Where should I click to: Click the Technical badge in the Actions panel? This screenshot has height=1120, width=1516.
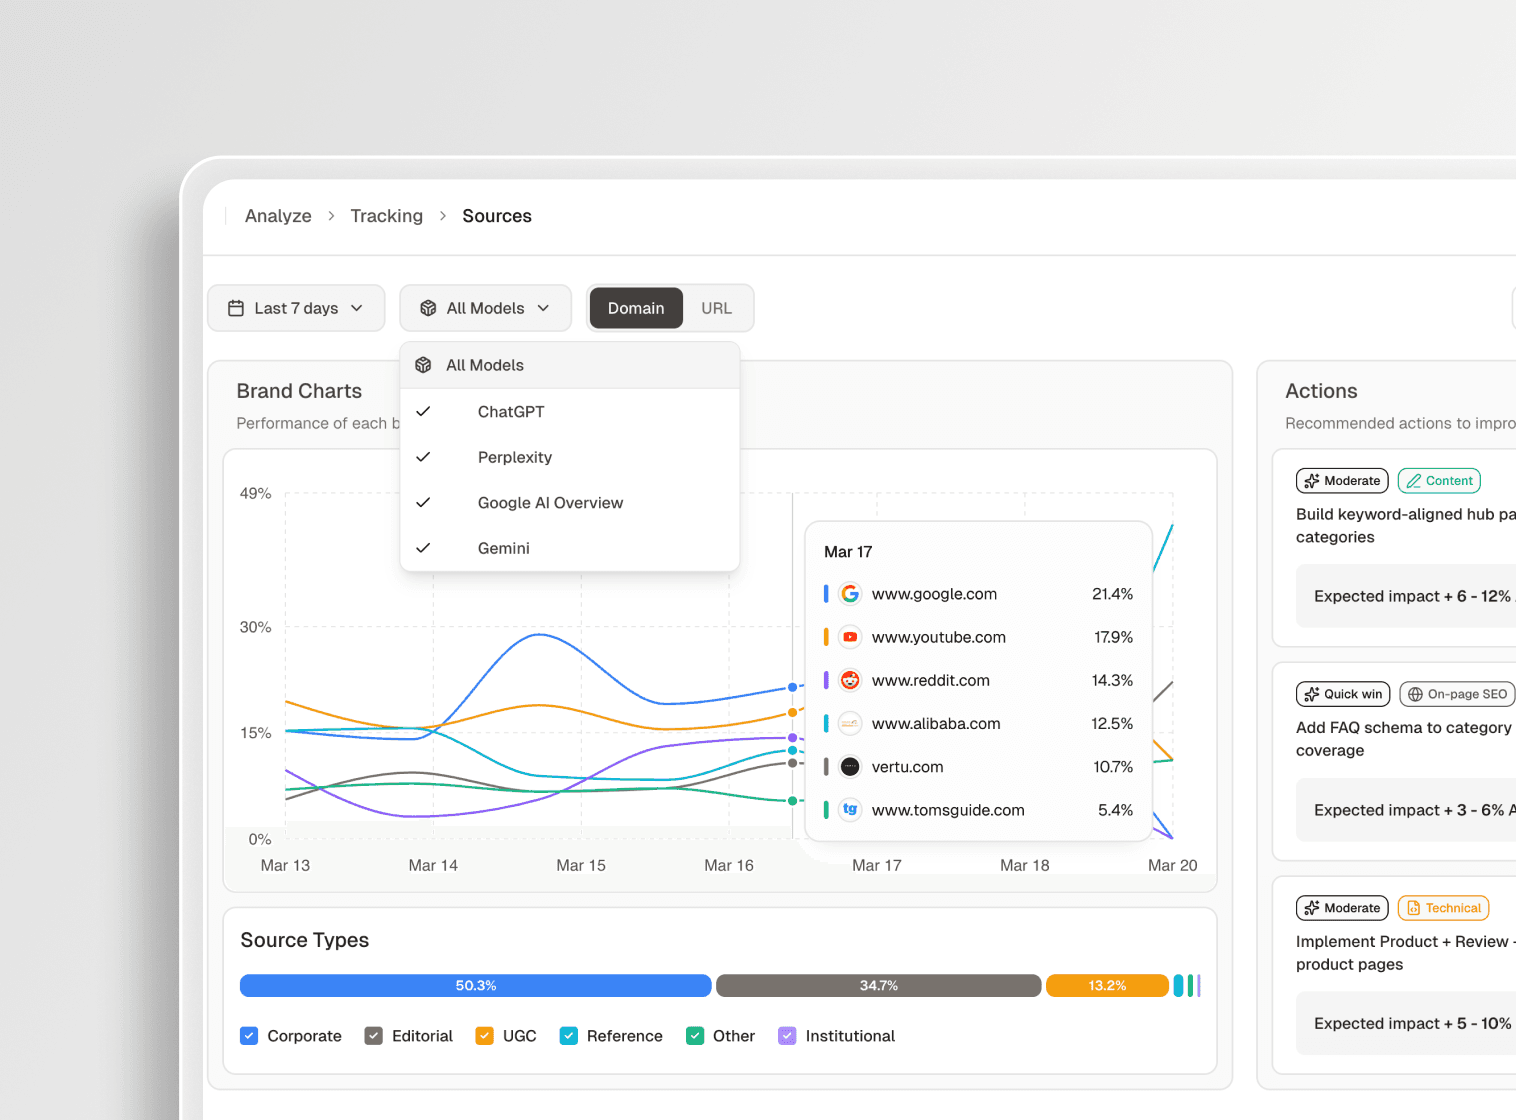tap(1443, 908)
